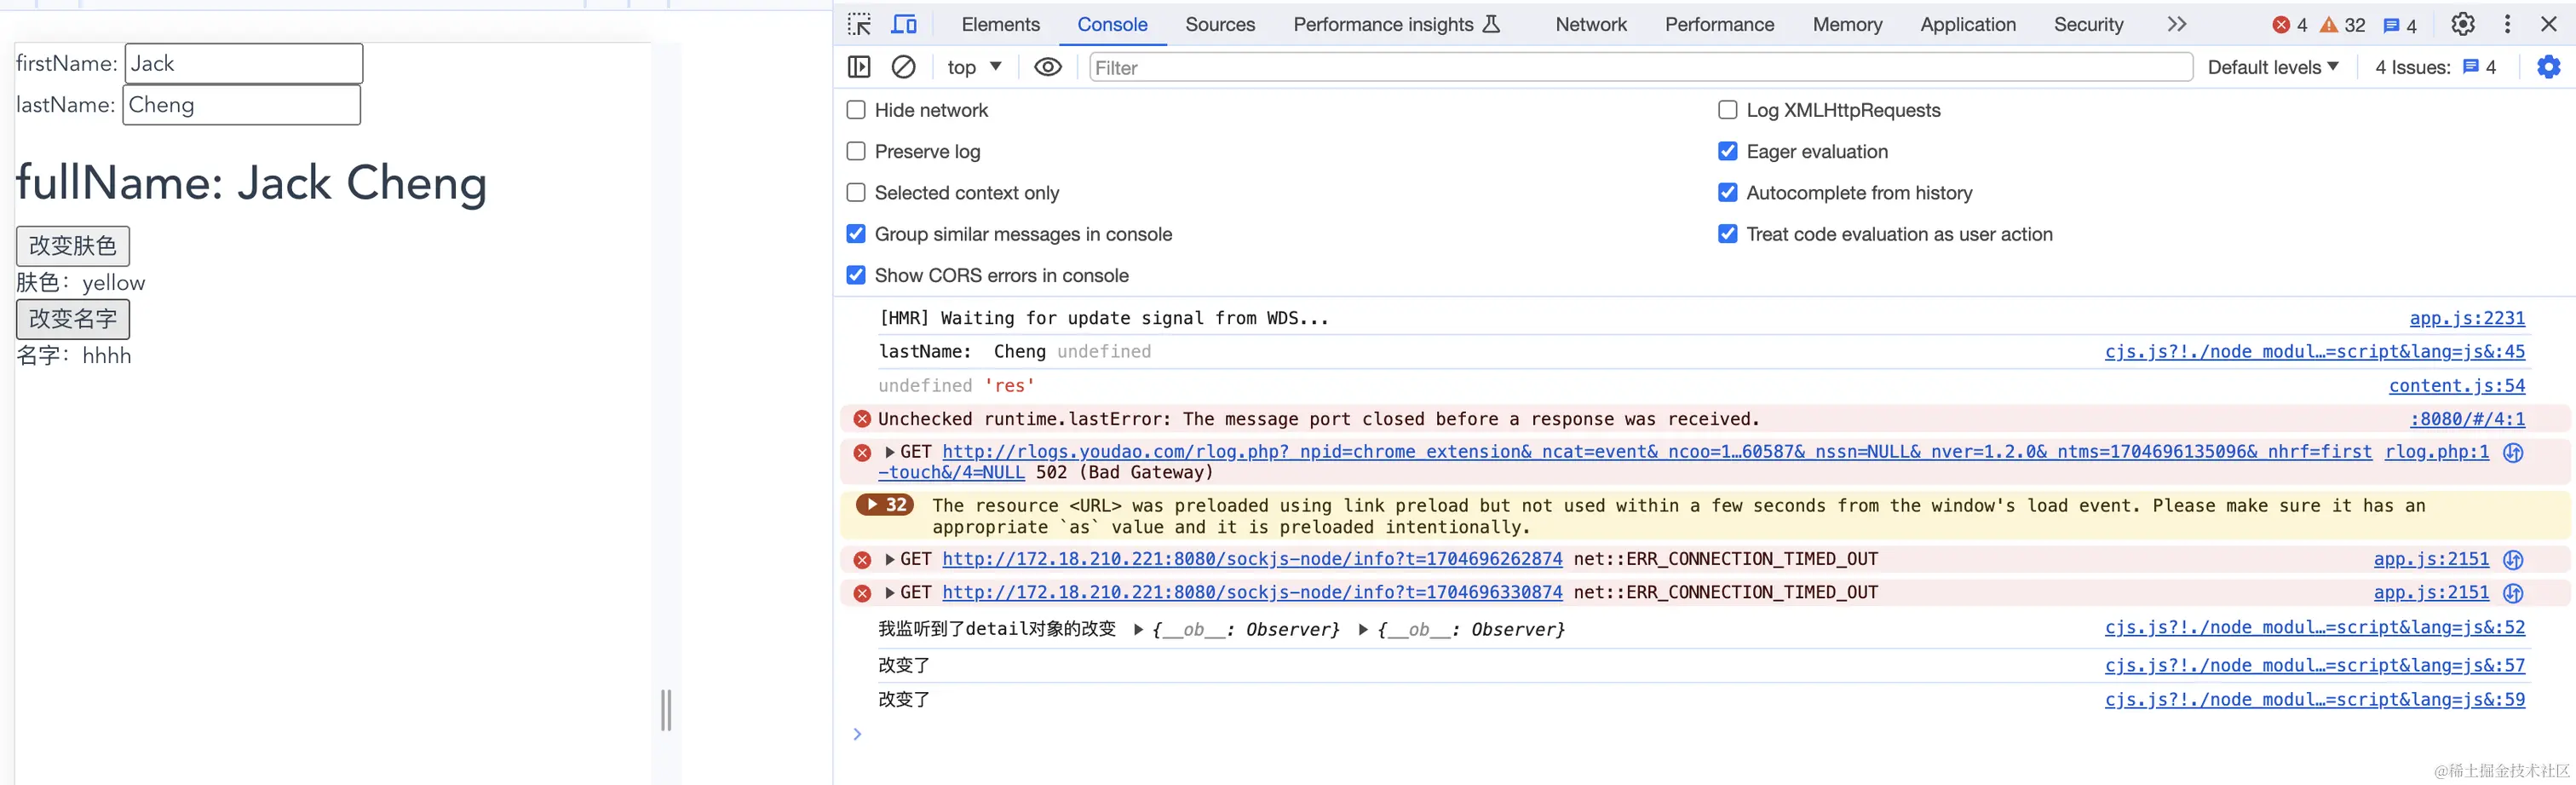
Task: Focus the console Filter text box
Action: [1641, 67]
